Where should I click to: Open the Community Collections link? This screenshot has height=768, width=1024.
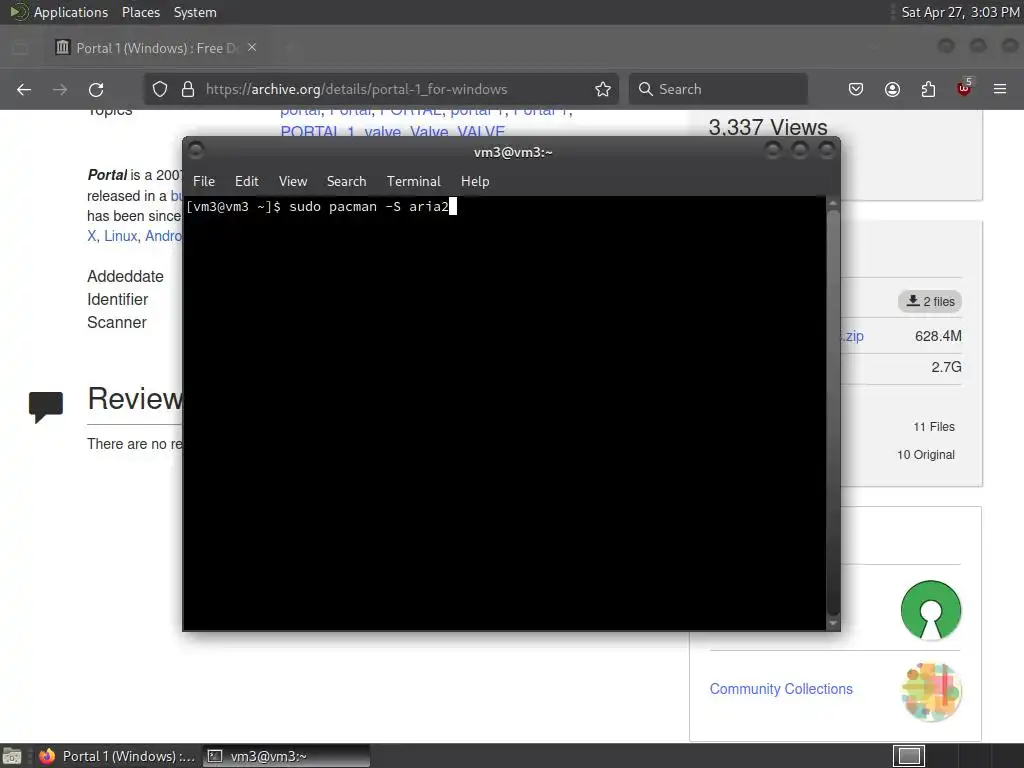pos(781,689)
